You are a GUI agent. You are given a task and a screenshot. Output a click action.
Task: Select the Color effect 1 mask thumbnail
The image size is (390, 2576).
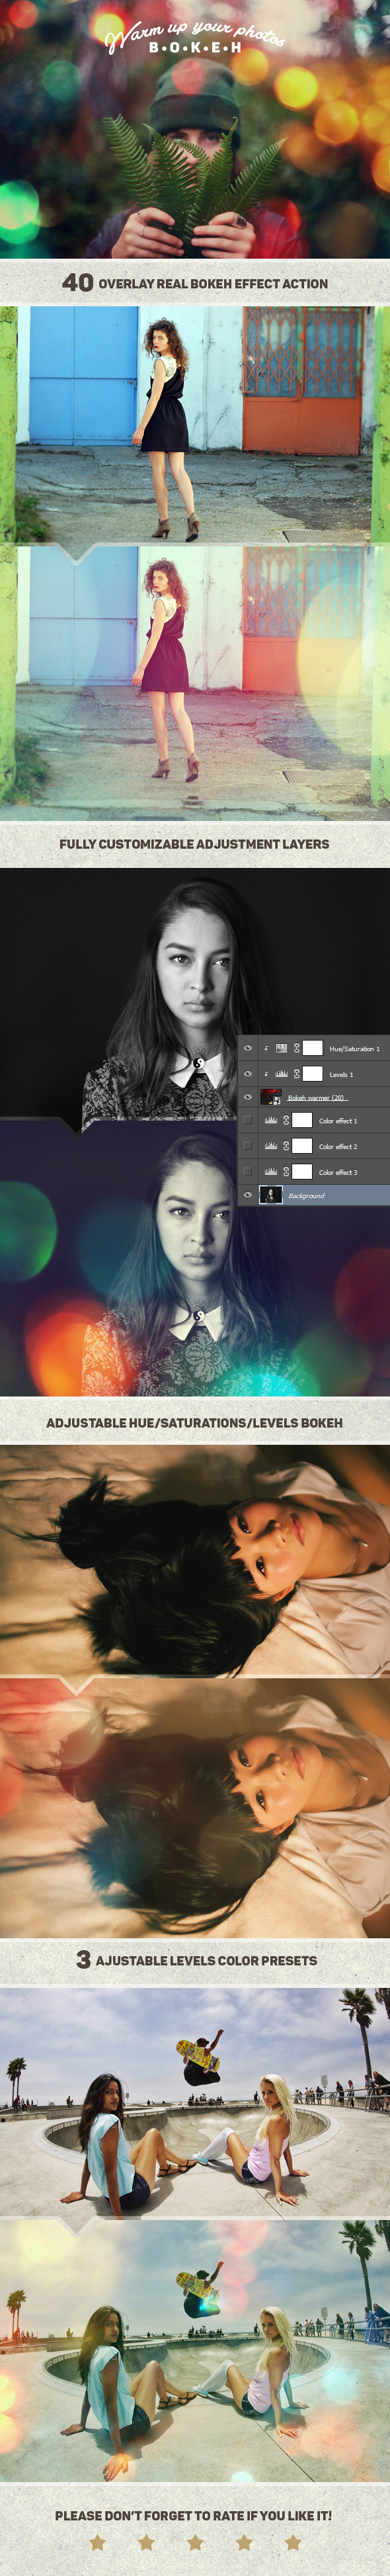(x=302, y=1121)
